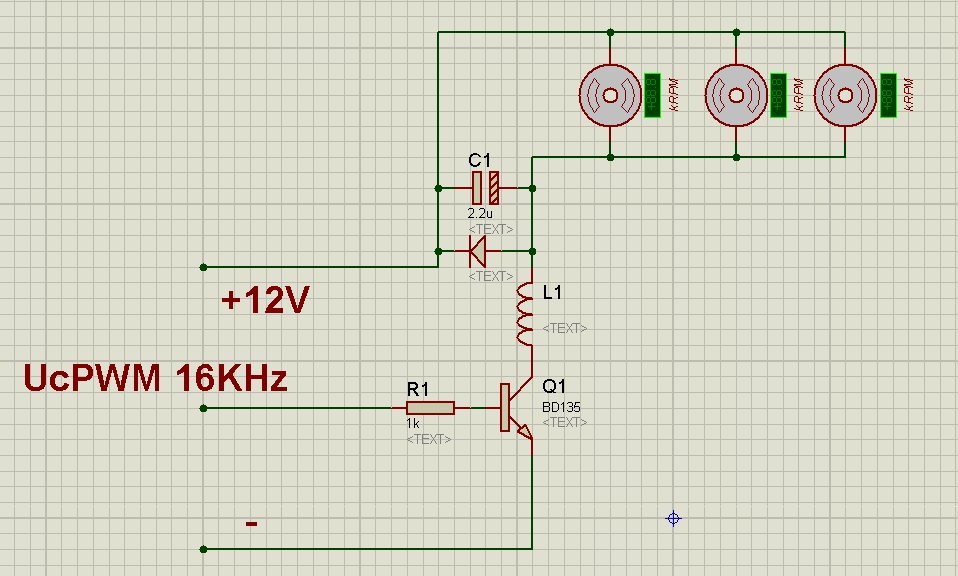This screenshot has width=958, height=576.
Task: Click the <TEXT> placeholder directly under 2.2u
Action: (491, 229)
